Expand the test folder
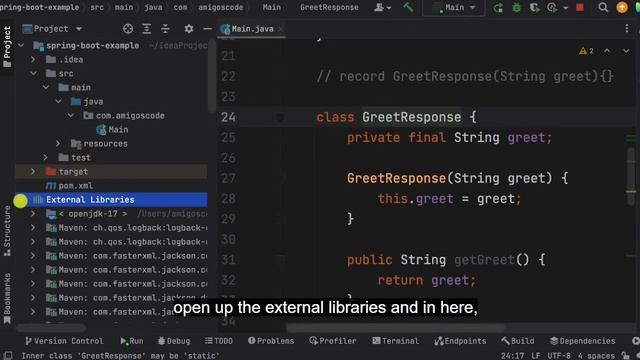 [46, 158]
